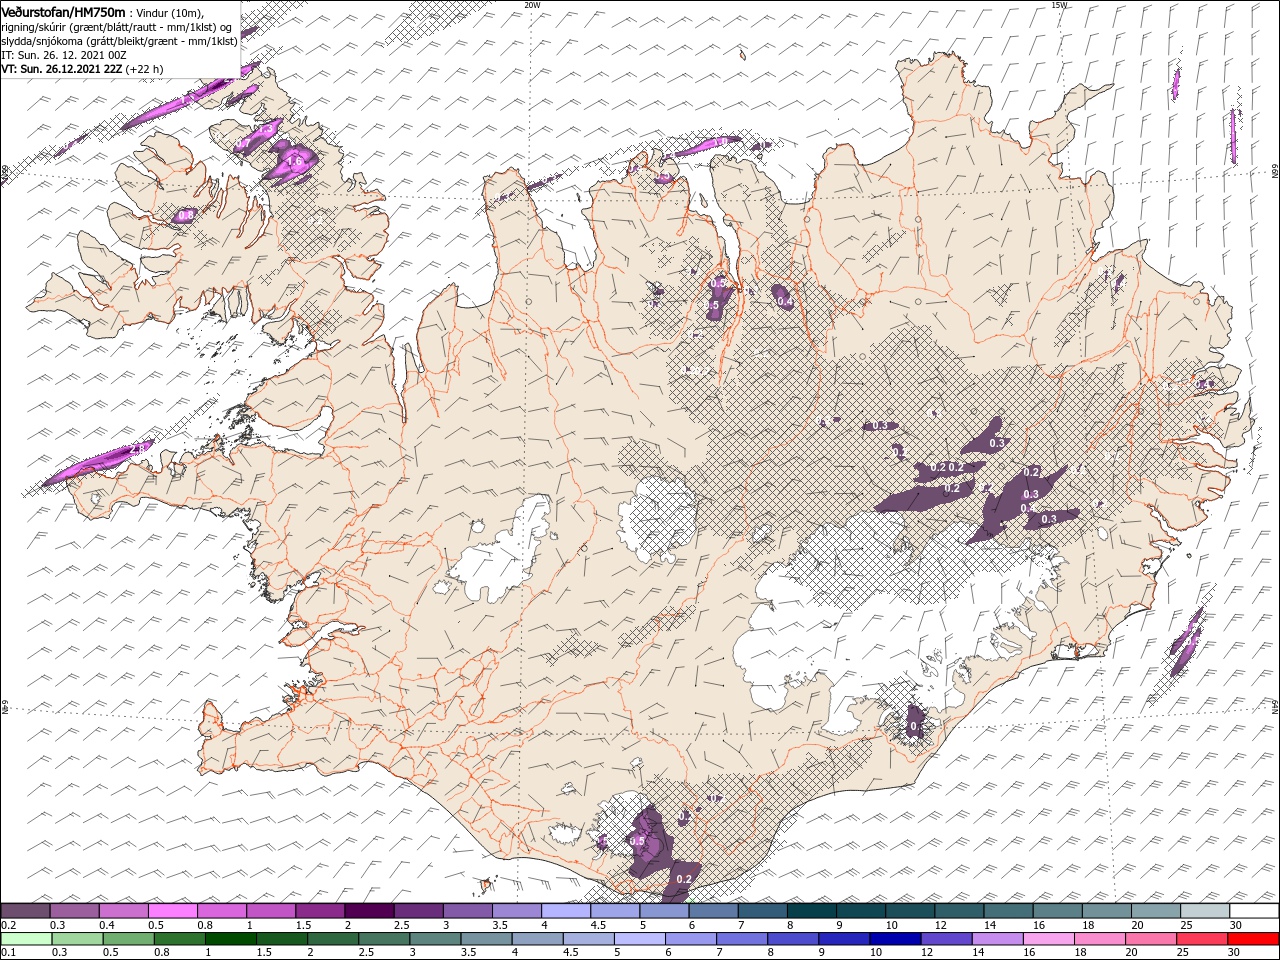Click the darkest green 1–1.5 rain legend swatch
This screenshot has height=960, width=1280.
(230, 939)
